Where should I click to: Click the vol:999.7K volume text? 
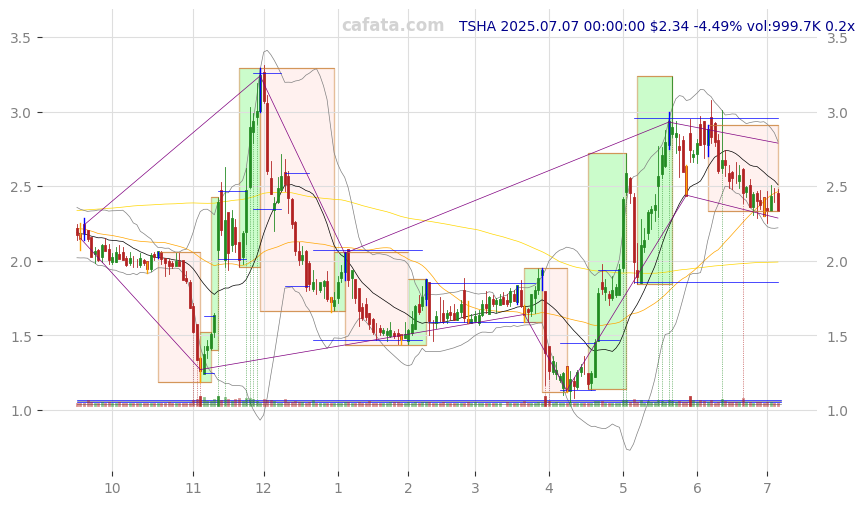pyautogui.click(x=784, y=26)
